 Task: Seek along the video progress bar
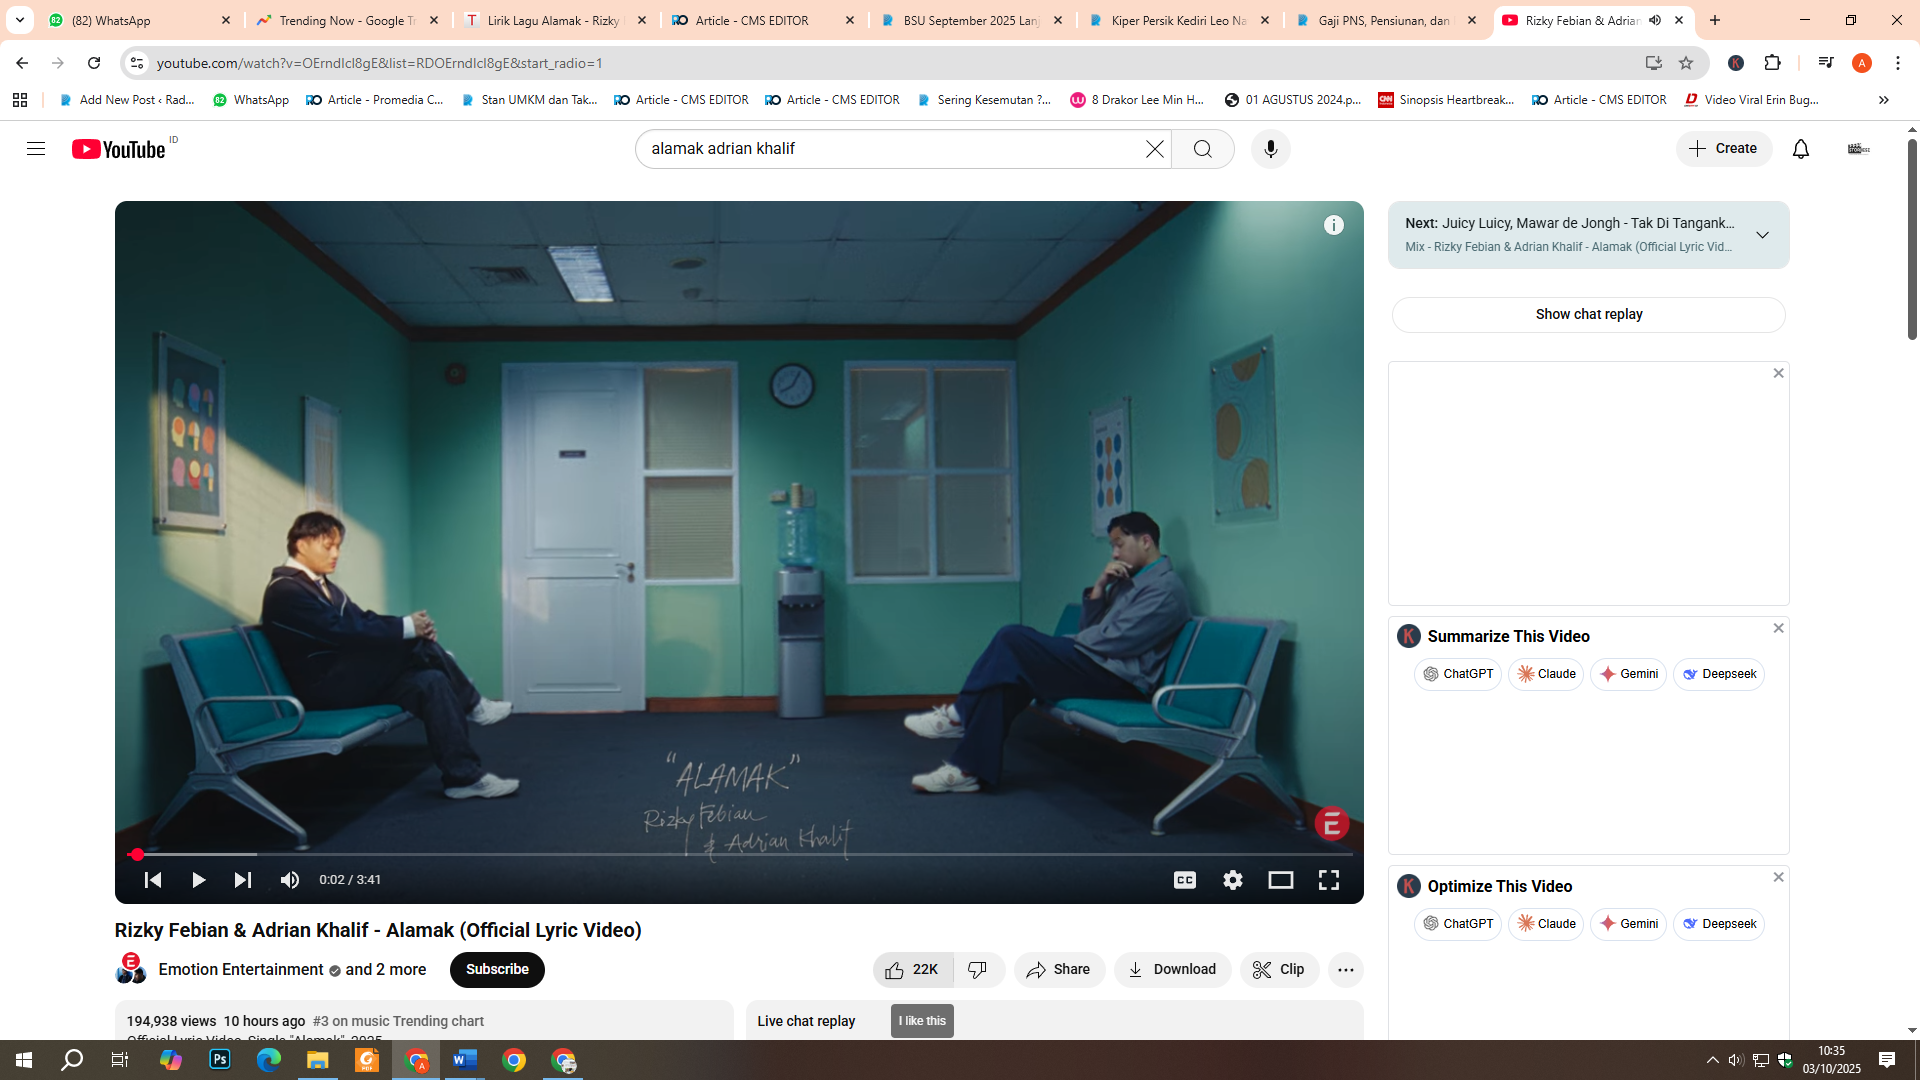click(x=739, y=855)
